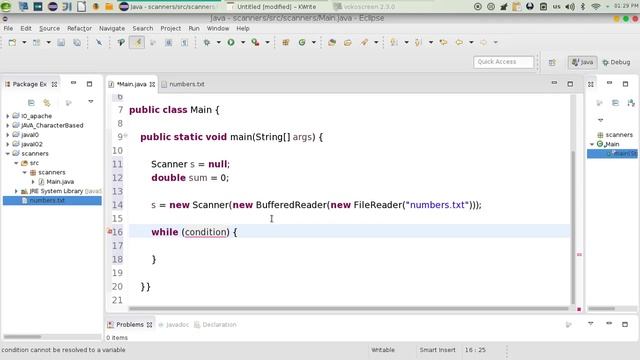Click the Bluetooth tray icon
Screen dimensions: 640x360
[583, 7]
